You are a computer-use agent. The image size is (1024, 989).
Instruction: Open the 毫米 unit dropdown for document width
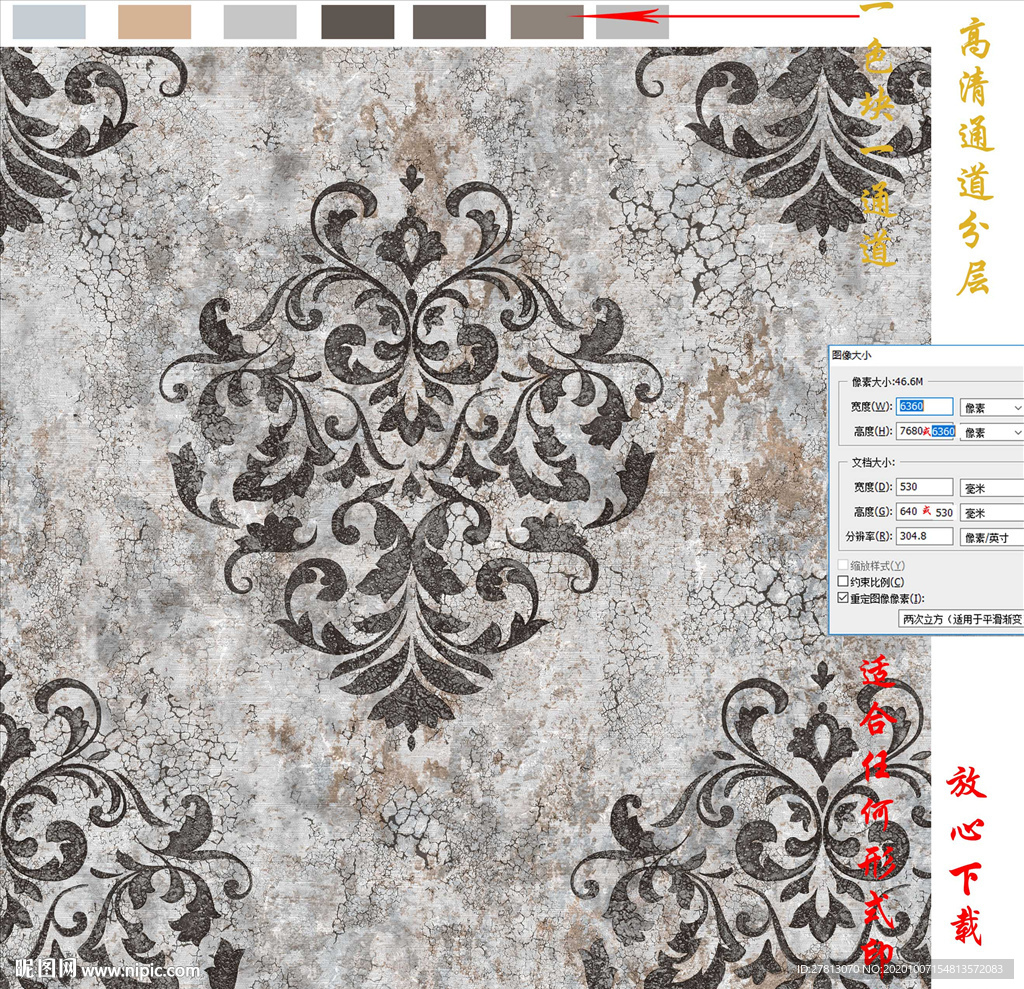tap(991, 489)
